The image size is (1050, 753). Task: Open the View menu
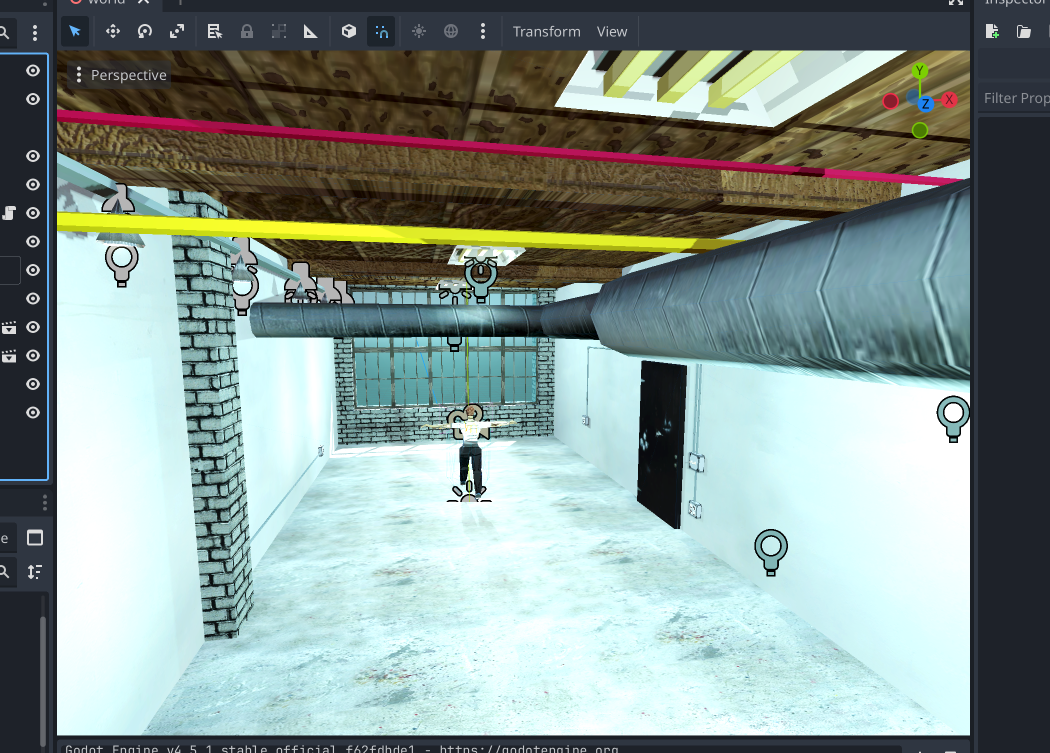(612, 32)
